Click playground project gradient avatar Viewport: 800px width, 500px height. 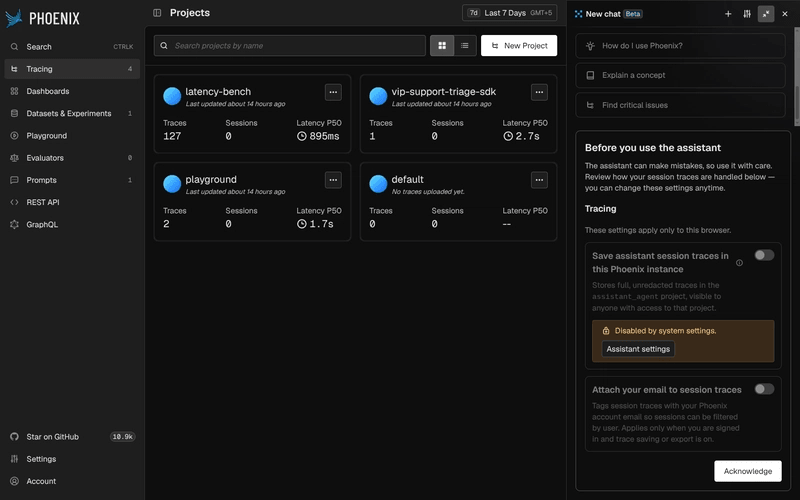tap(172, 184)
